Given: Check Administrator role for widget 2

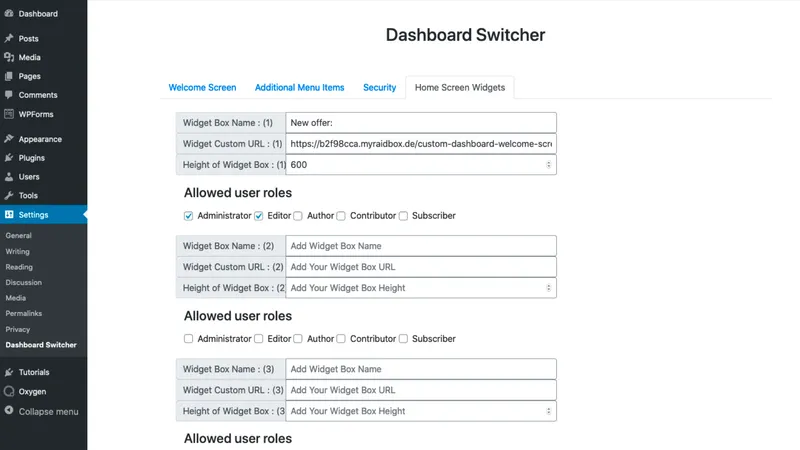Looking at the screenshot, I should 188,339.
